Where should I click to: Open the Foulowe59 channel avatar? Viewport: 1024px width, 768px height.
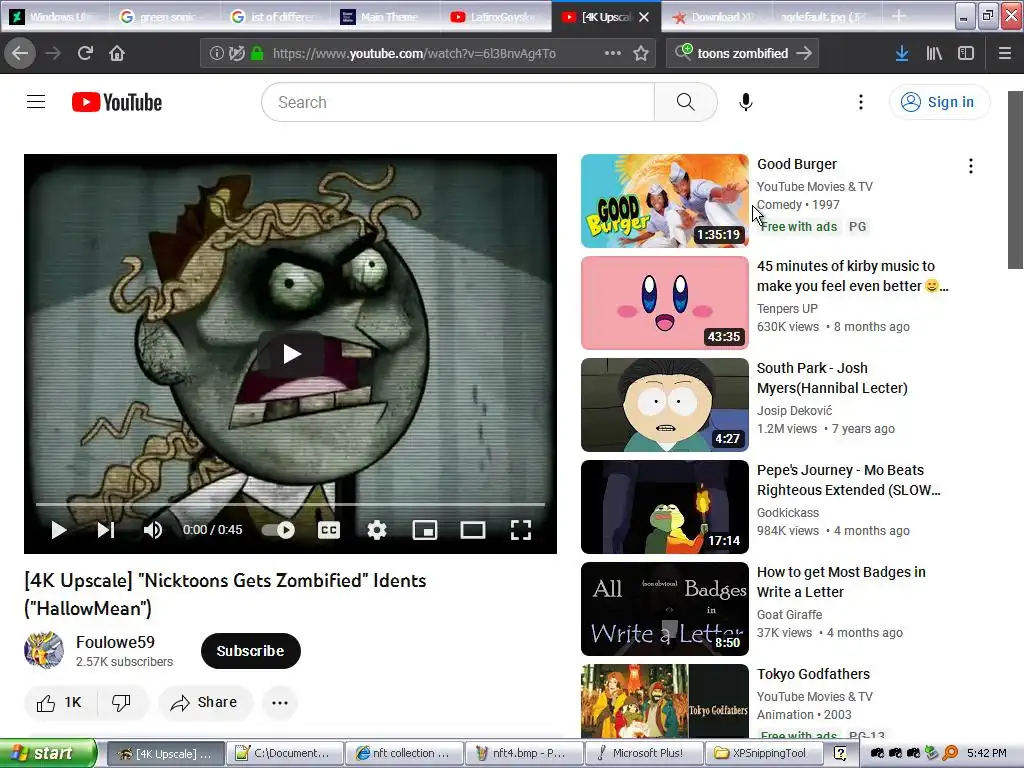(44, 650)
